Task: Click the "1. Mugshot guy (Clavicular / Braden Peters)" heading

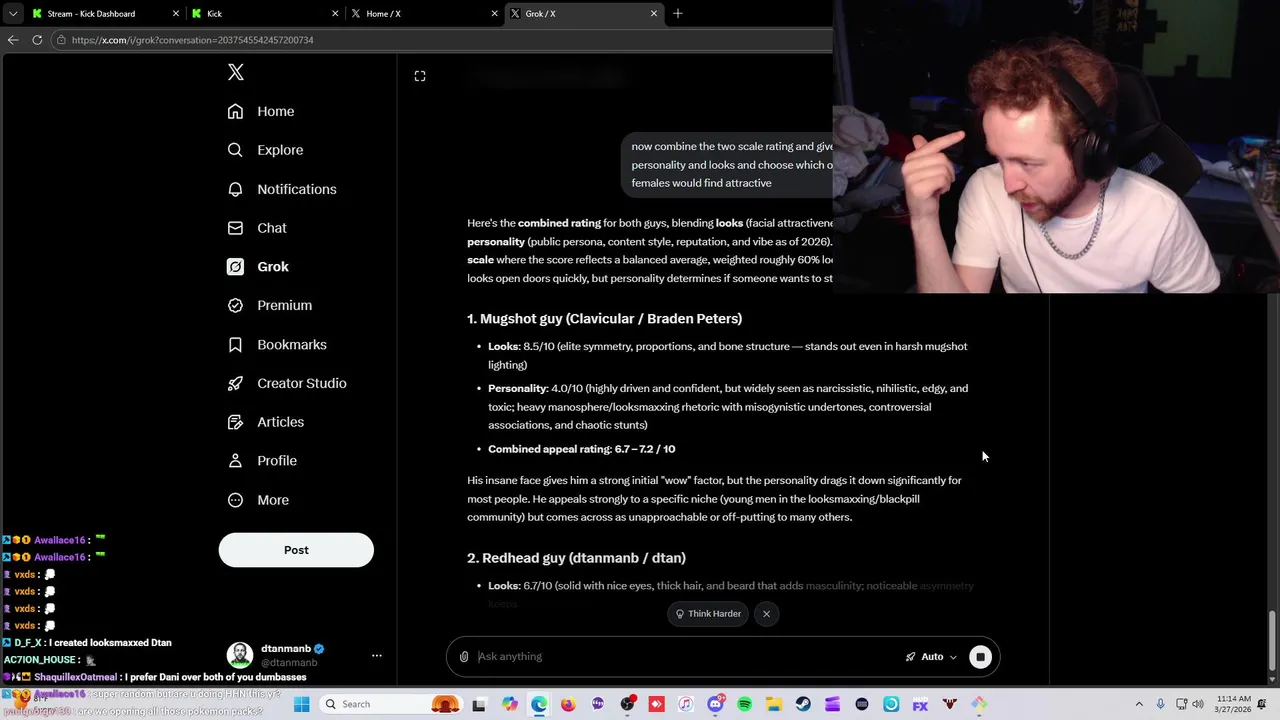Action: pos(604,319)
